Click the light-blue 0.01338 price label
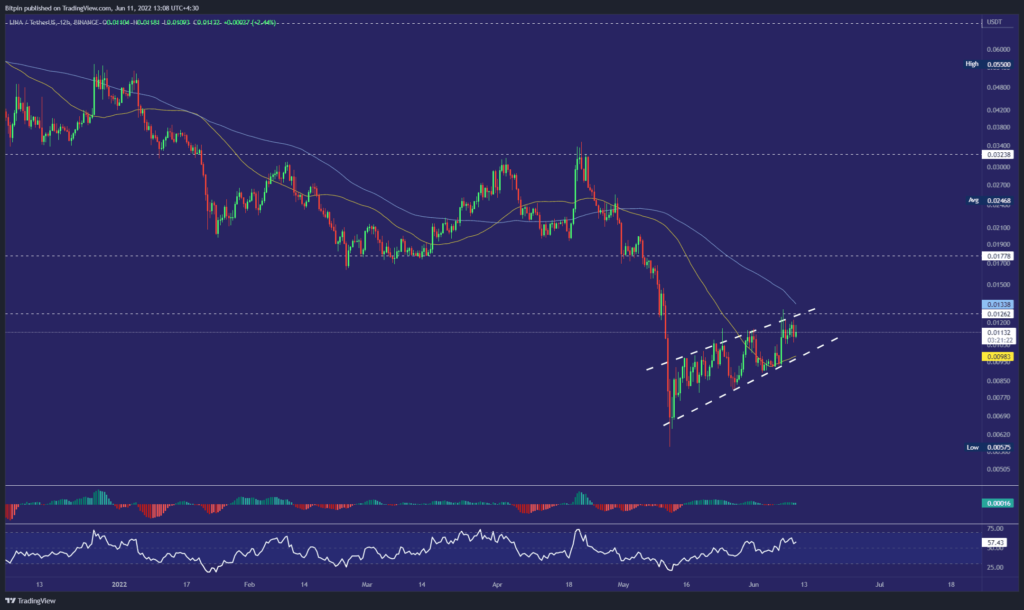1024x610 pixels. [1000, 303]
